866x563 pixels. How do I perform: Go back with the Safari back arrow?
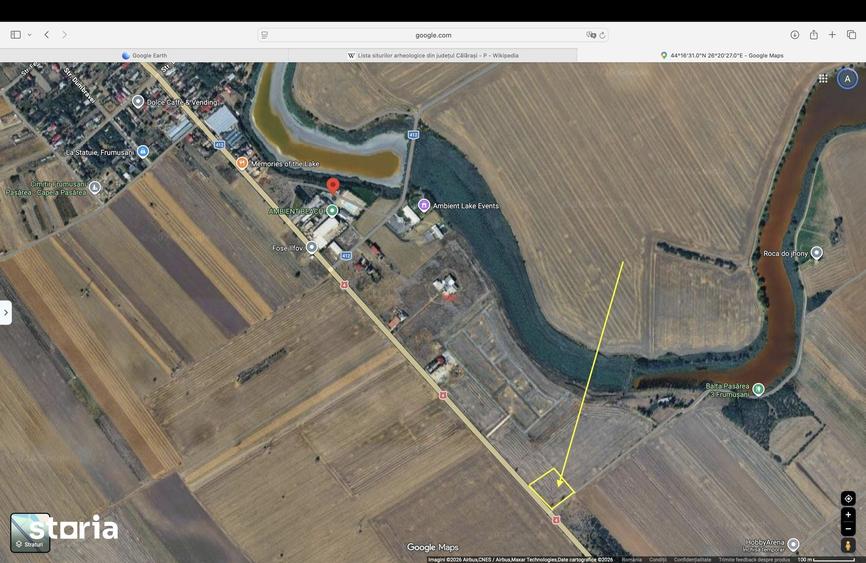pos(47,35)
